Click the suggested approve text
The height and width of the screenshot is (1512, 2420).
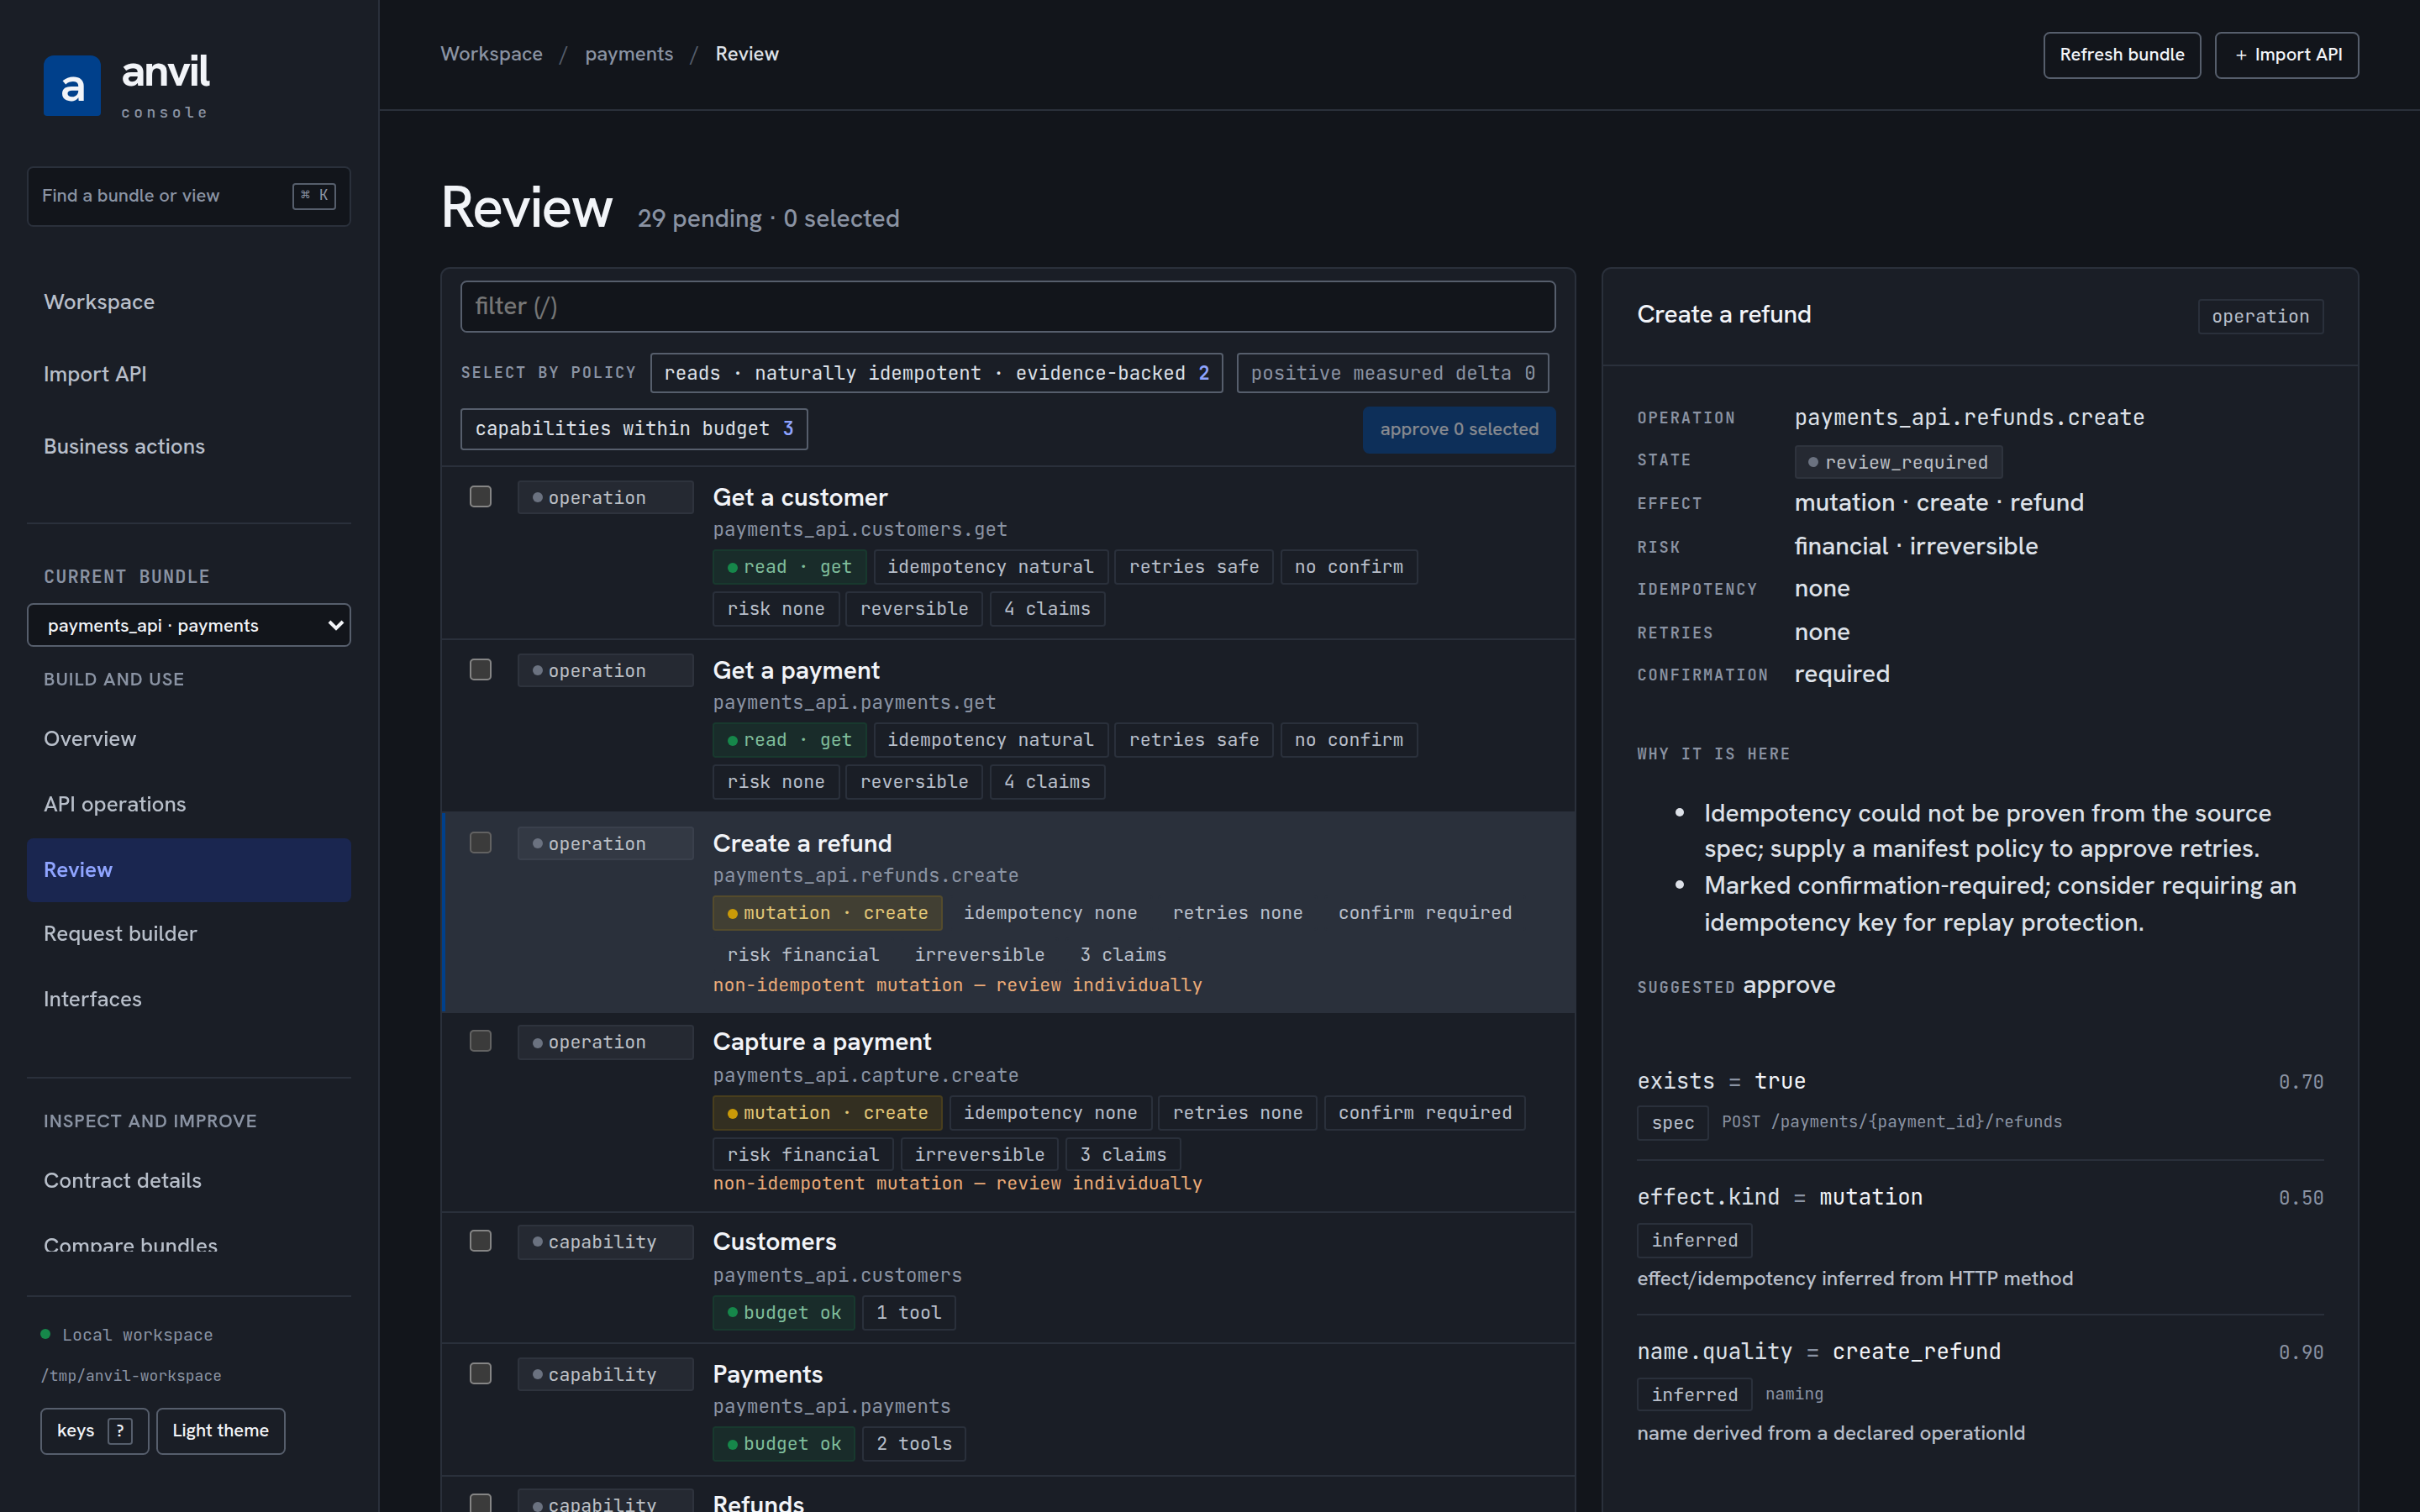pyautogui.click(x=1789, y=985)
